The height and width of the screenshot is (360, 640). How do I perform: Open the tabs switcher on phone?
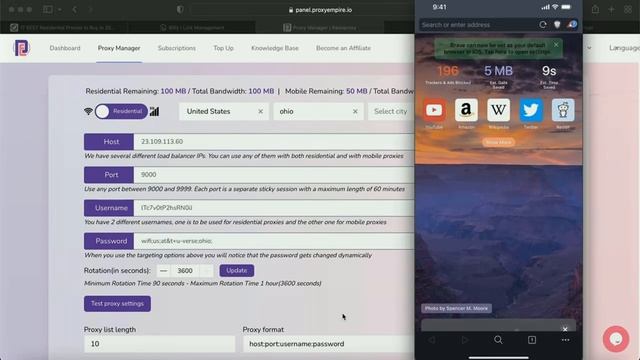[532, 340]
